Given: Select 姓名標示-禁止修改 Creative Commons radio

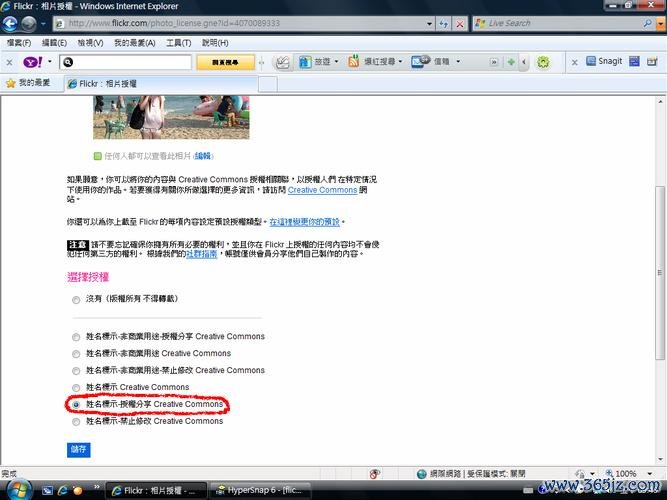Looking at the screenshot, I should tap(76, 422).
